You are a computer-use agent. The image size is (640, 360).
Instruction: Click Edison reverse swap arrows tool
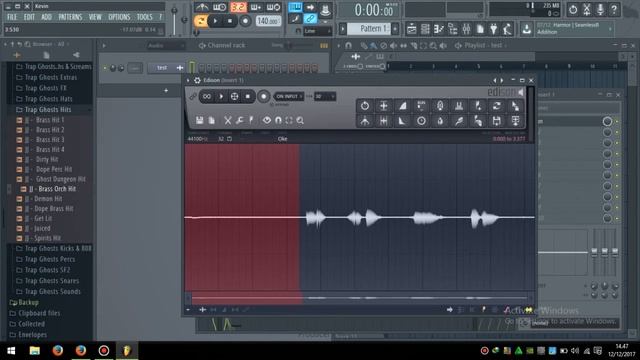coord(497,106)
